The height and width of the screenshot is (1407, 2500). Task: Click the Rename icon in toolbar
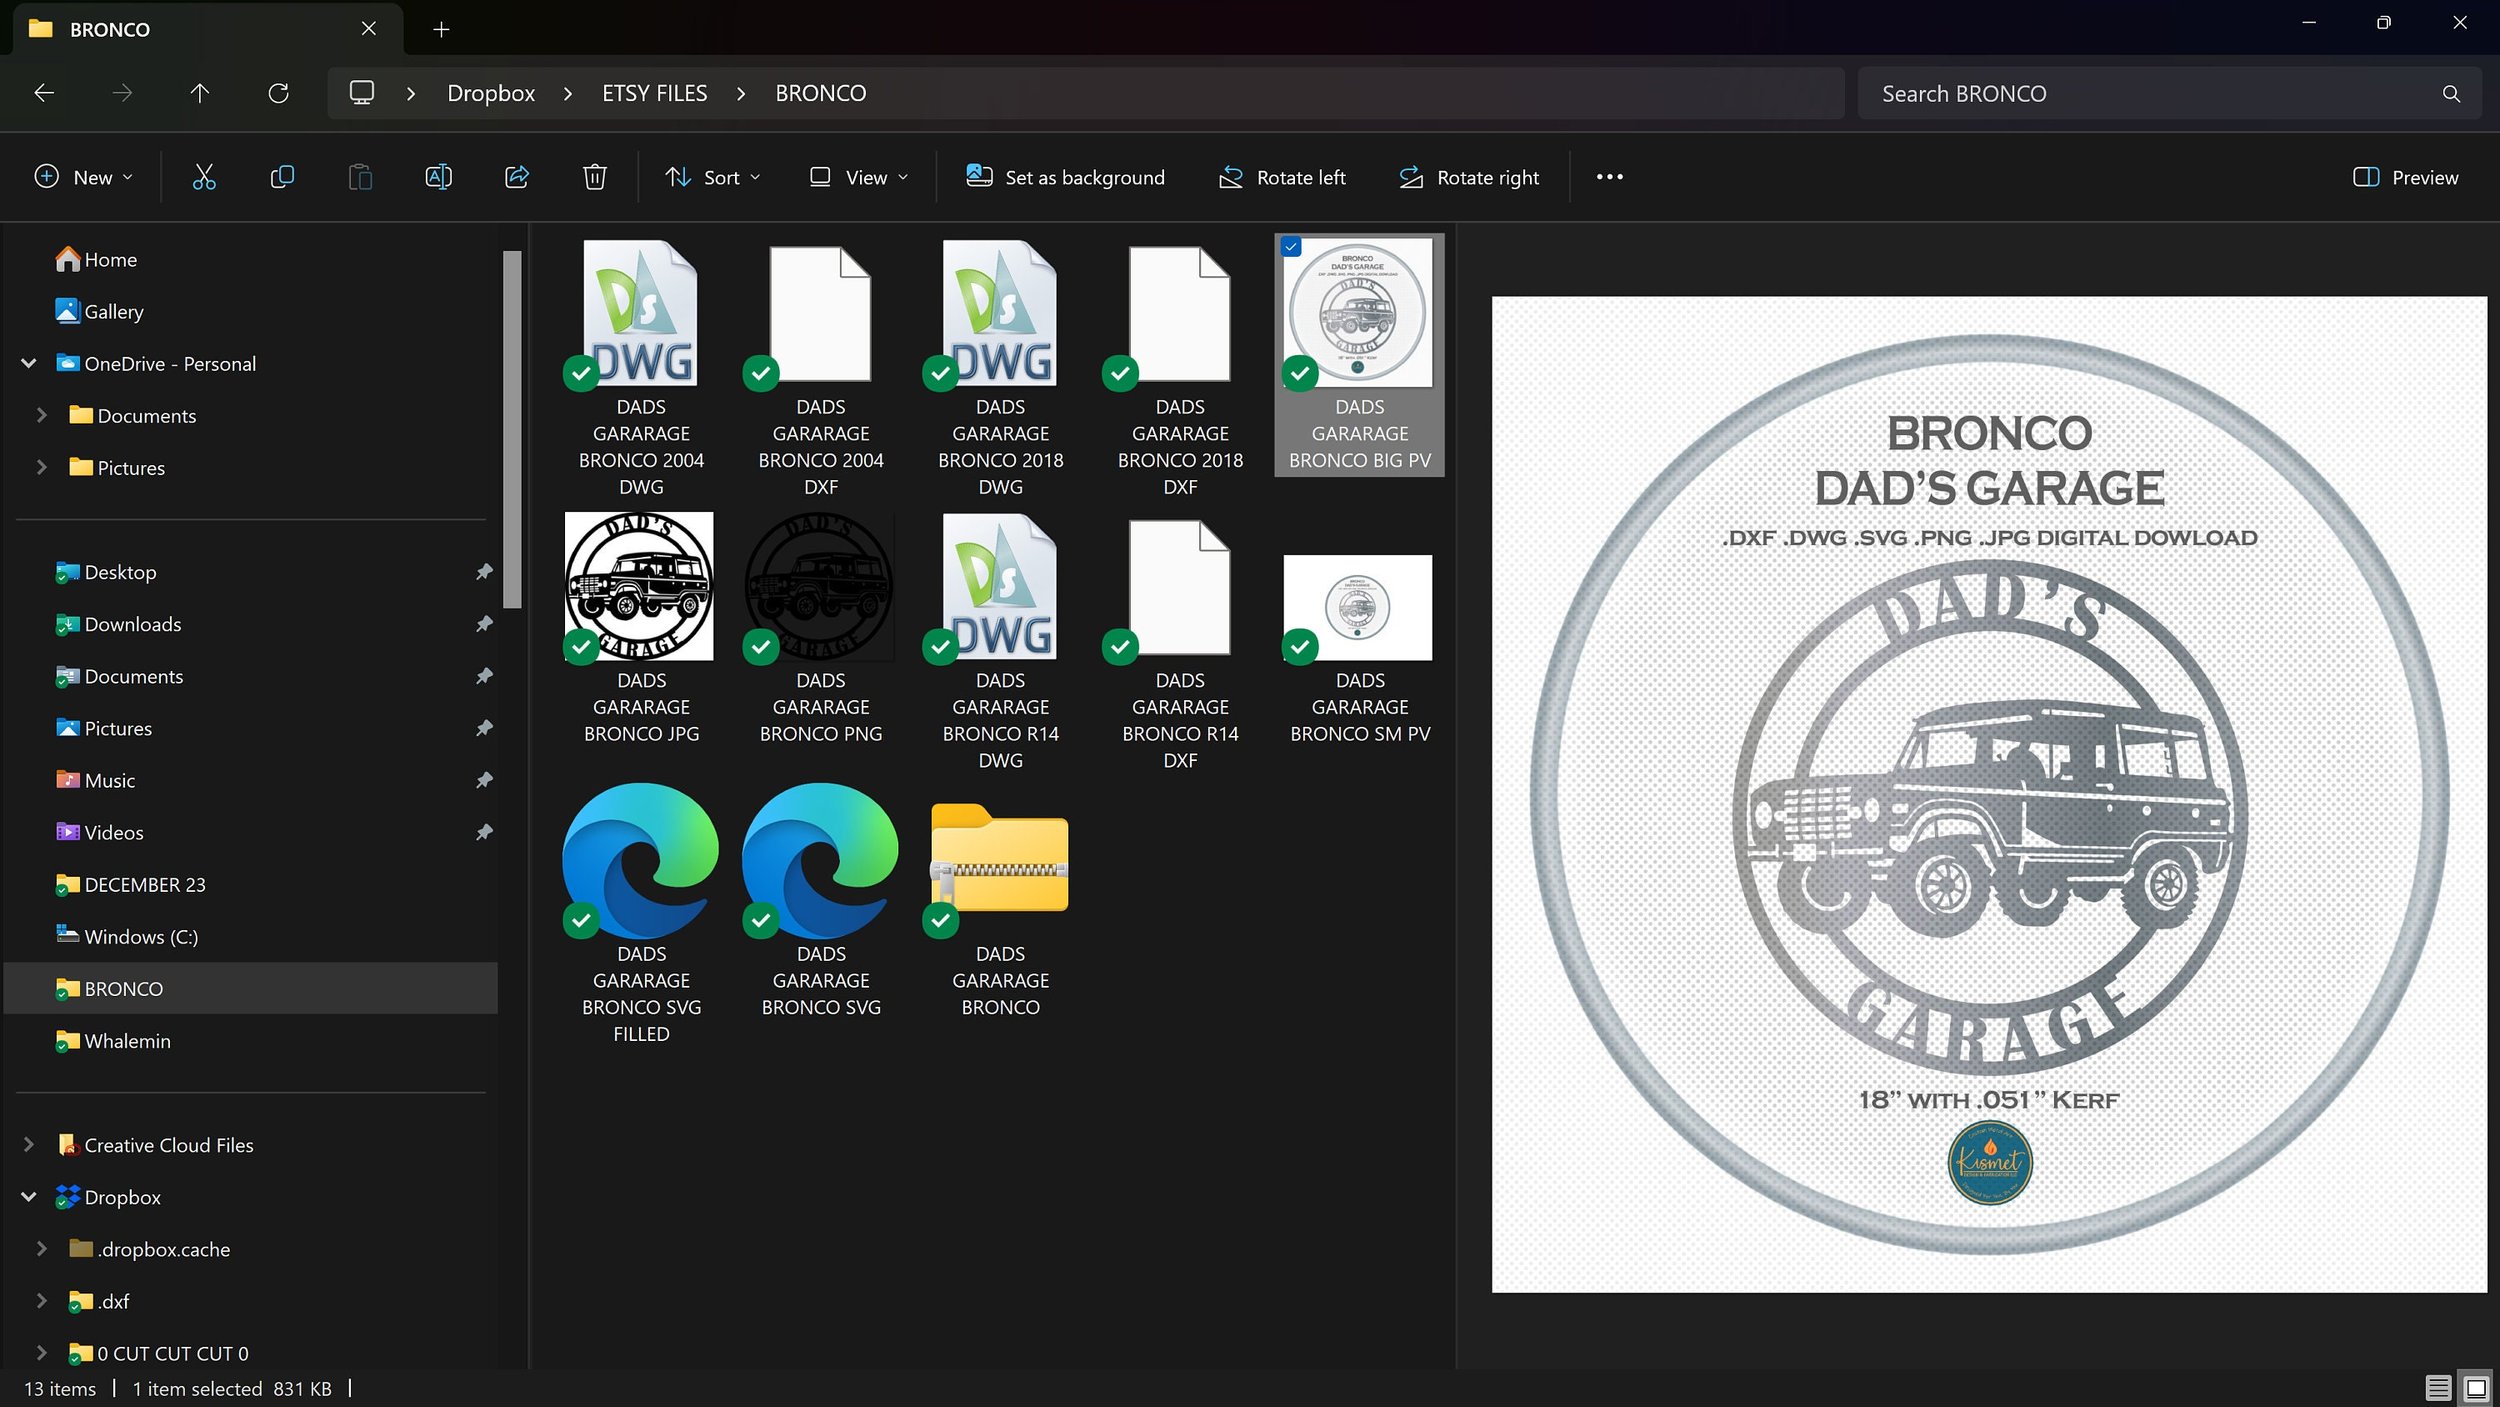point(438,177)
